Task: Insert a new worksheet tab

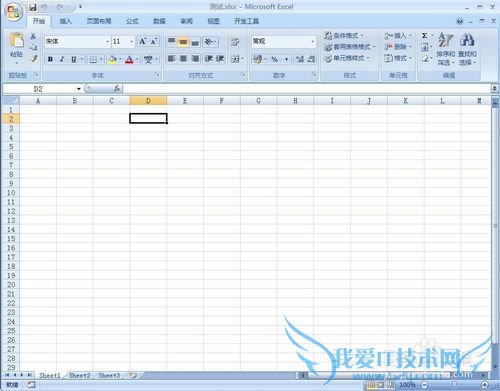Action: point(133,375)
